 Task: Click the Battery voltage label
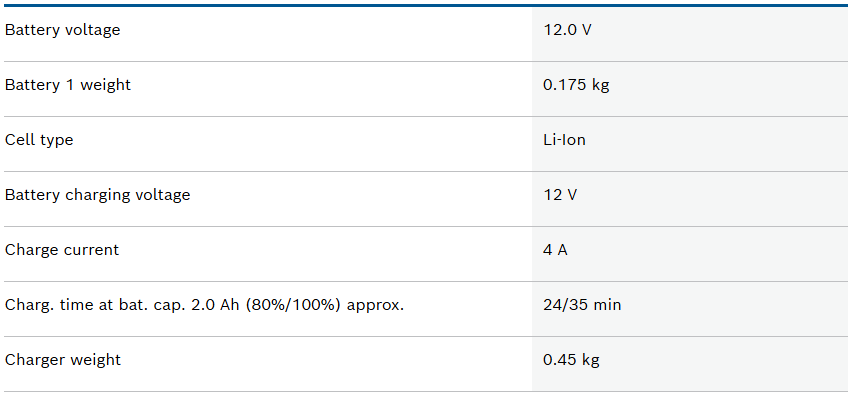(62, 30)
